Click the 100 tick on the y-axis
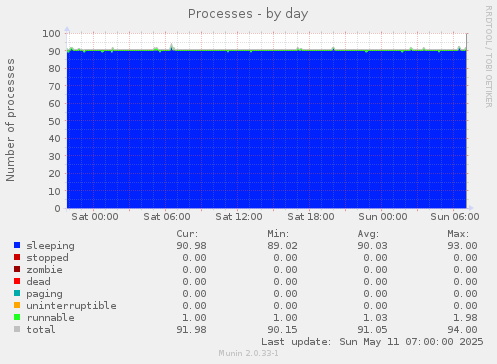497x364 pixels. pyautogui.click(x=51, y=33)
